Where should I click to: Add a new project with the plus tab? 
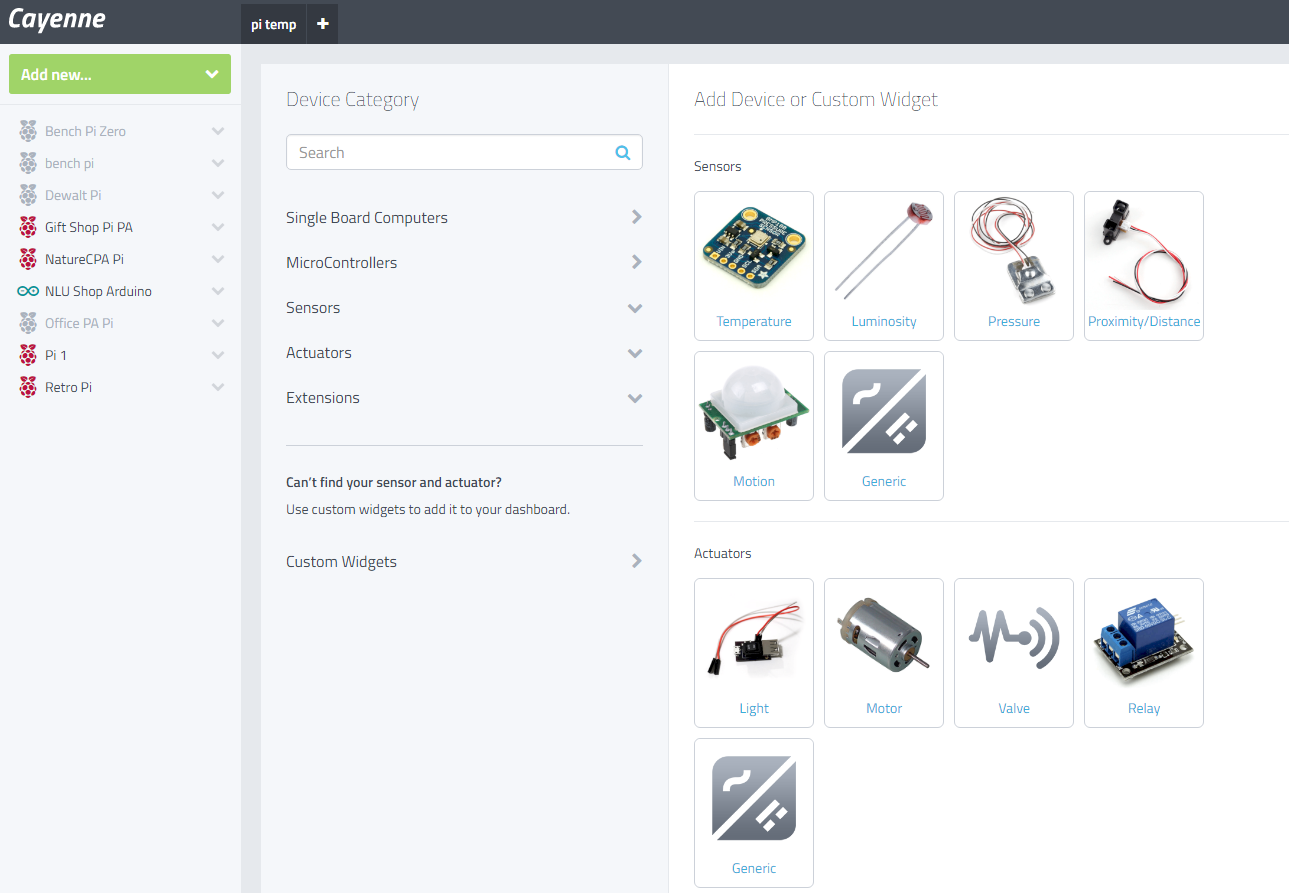(322, 24)
